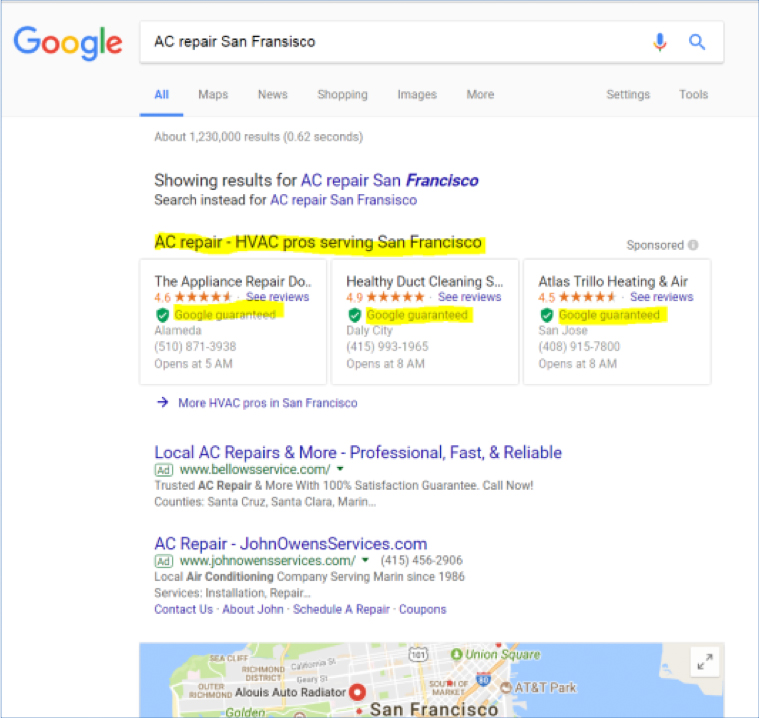This screenshot has height=718, width=759.
Task: Click green shield badge on Atlas Trillo card
Action: [547, 315]
